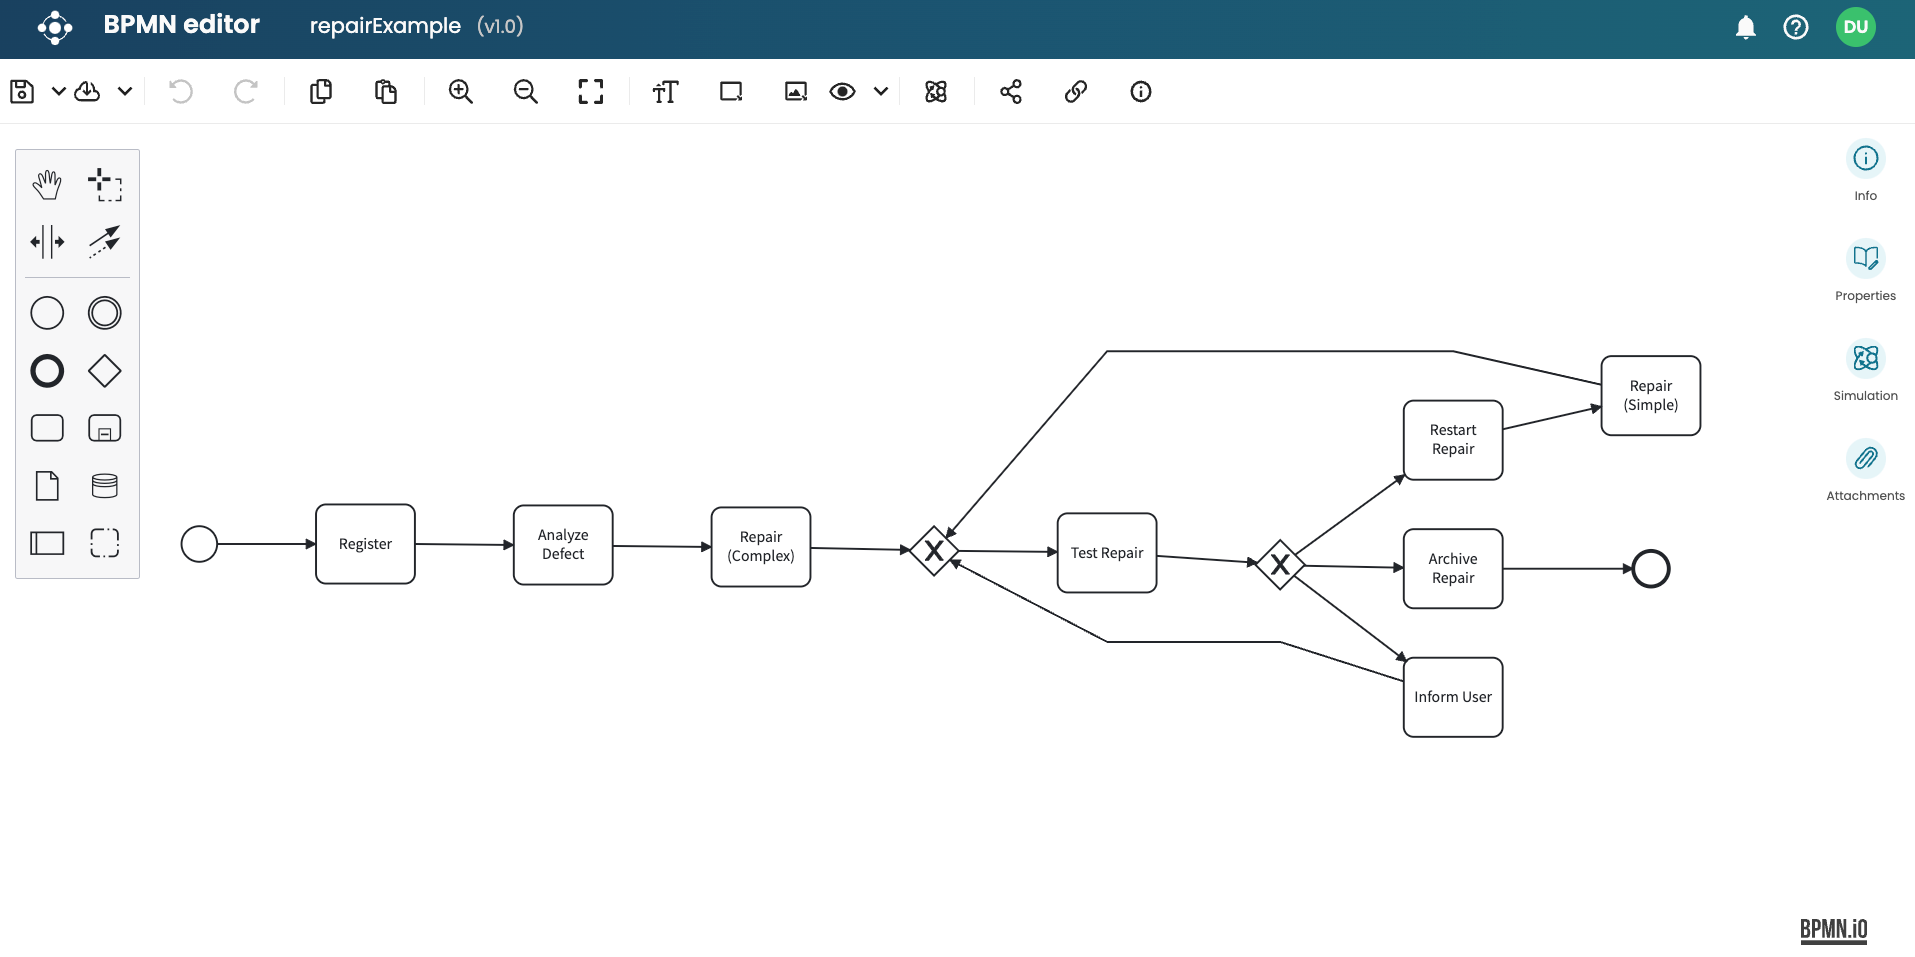
Task: Open the Simulation side panel
Action: coord(1865,370)
